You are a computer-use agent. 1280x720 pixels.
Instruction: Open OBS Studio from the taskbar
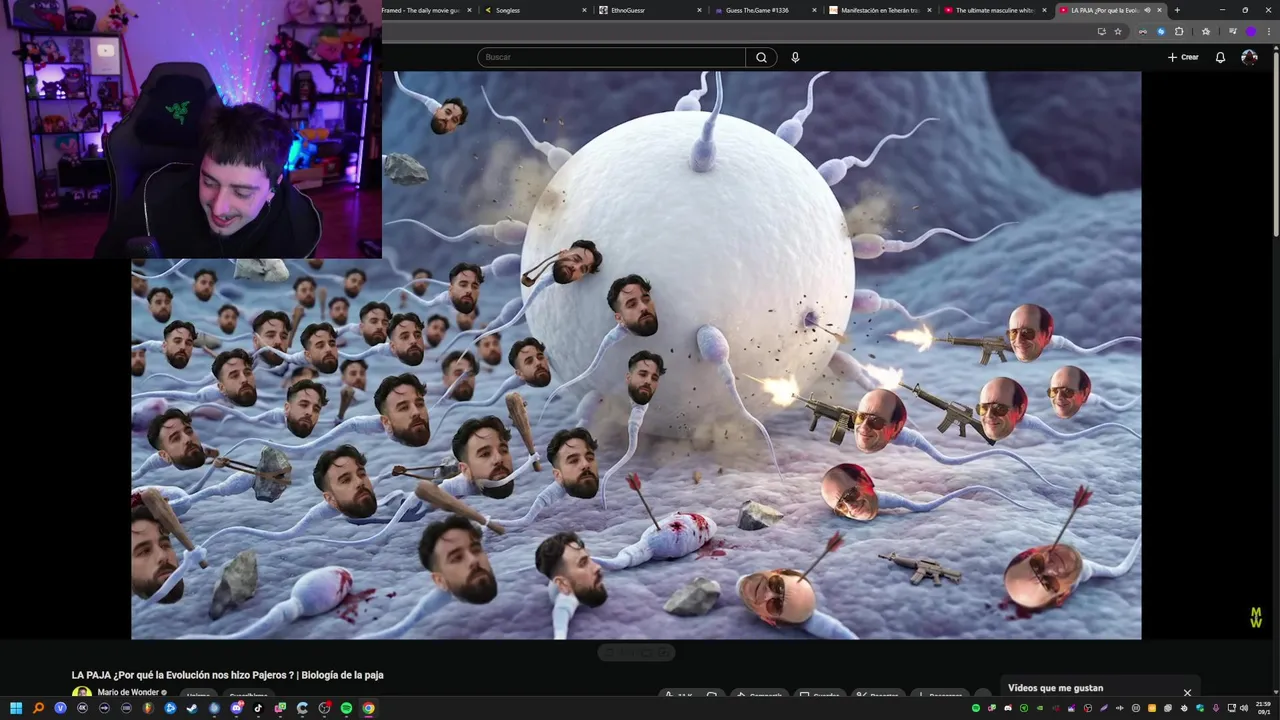[324, 708]
